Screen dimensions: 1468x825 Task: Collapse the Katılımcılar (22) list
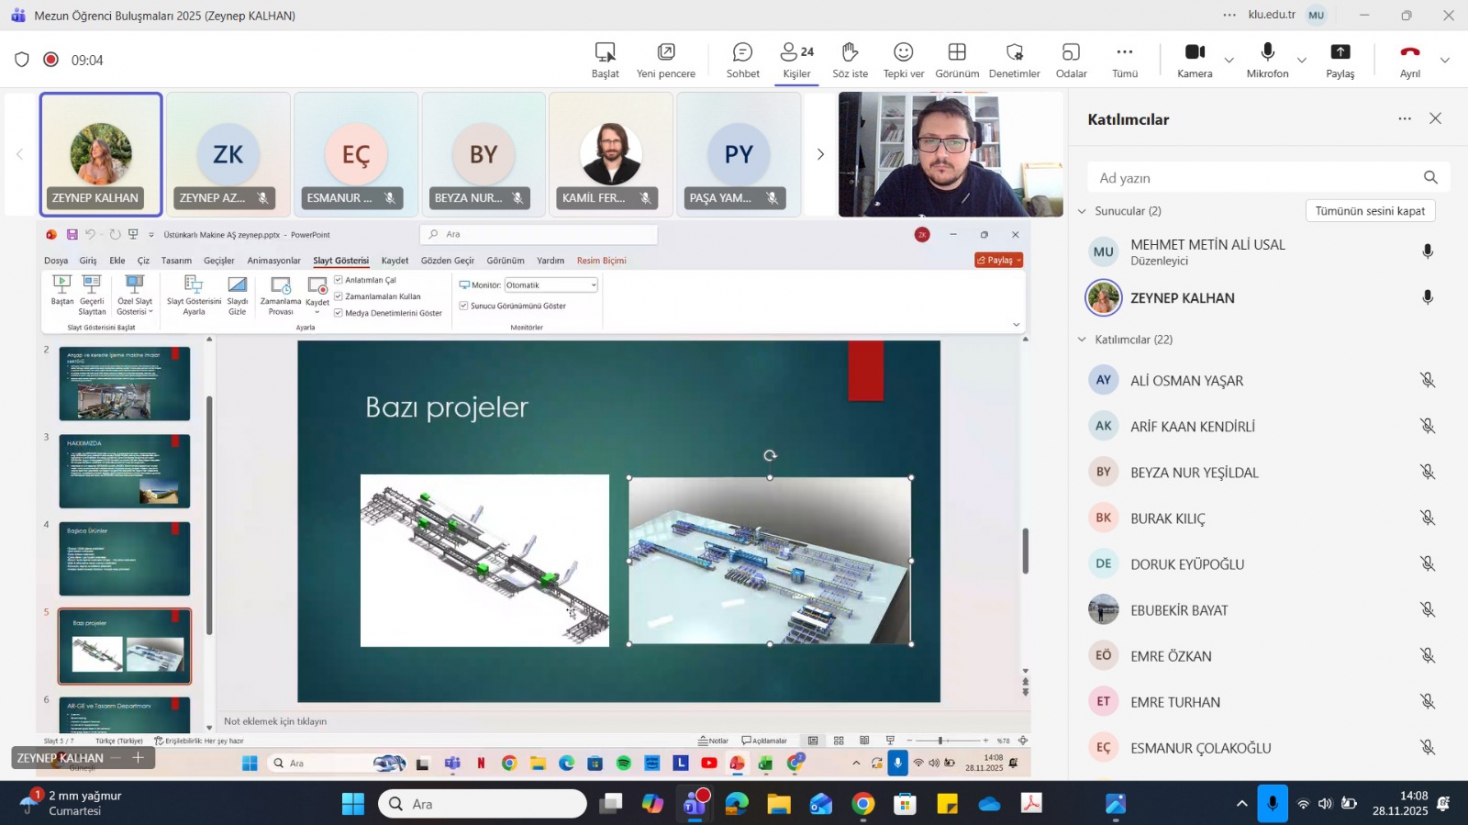click(1082, 340)
